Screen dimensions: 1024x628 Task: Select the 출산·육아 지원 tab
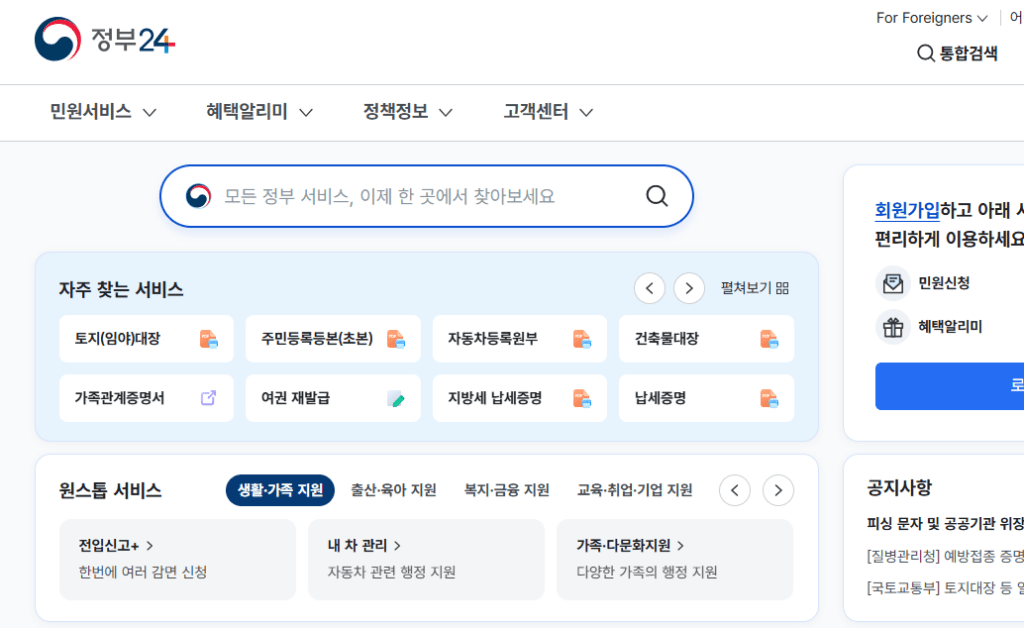point(393,490)
